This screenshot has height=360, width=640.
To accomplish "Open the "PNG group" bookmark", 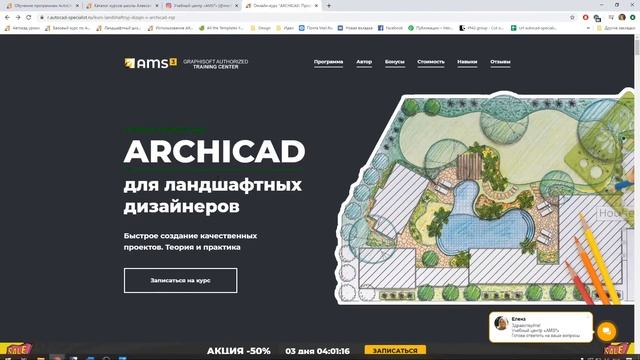I will point(482,28).
